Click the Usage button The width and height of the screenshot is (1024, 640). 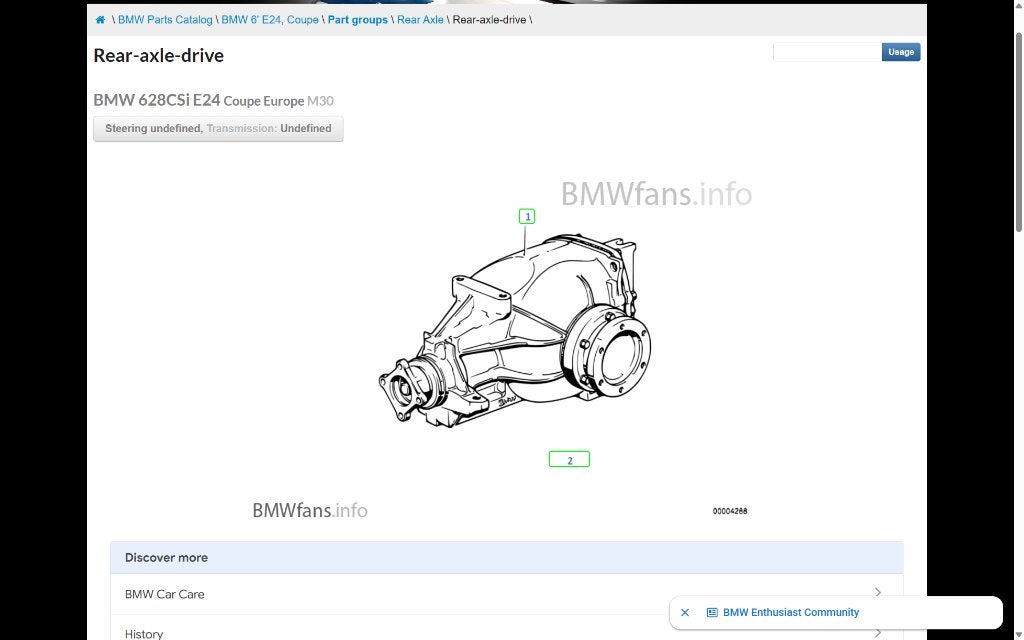[901, 52]
